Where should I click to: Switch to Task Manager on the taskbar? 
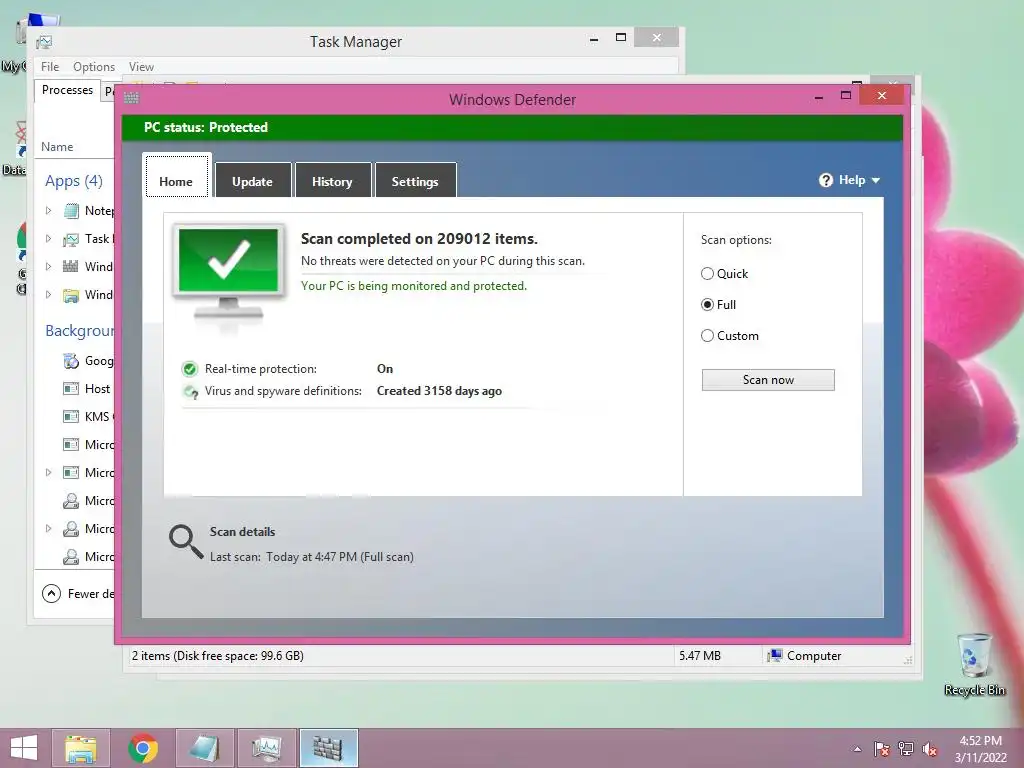click(266, 748)
